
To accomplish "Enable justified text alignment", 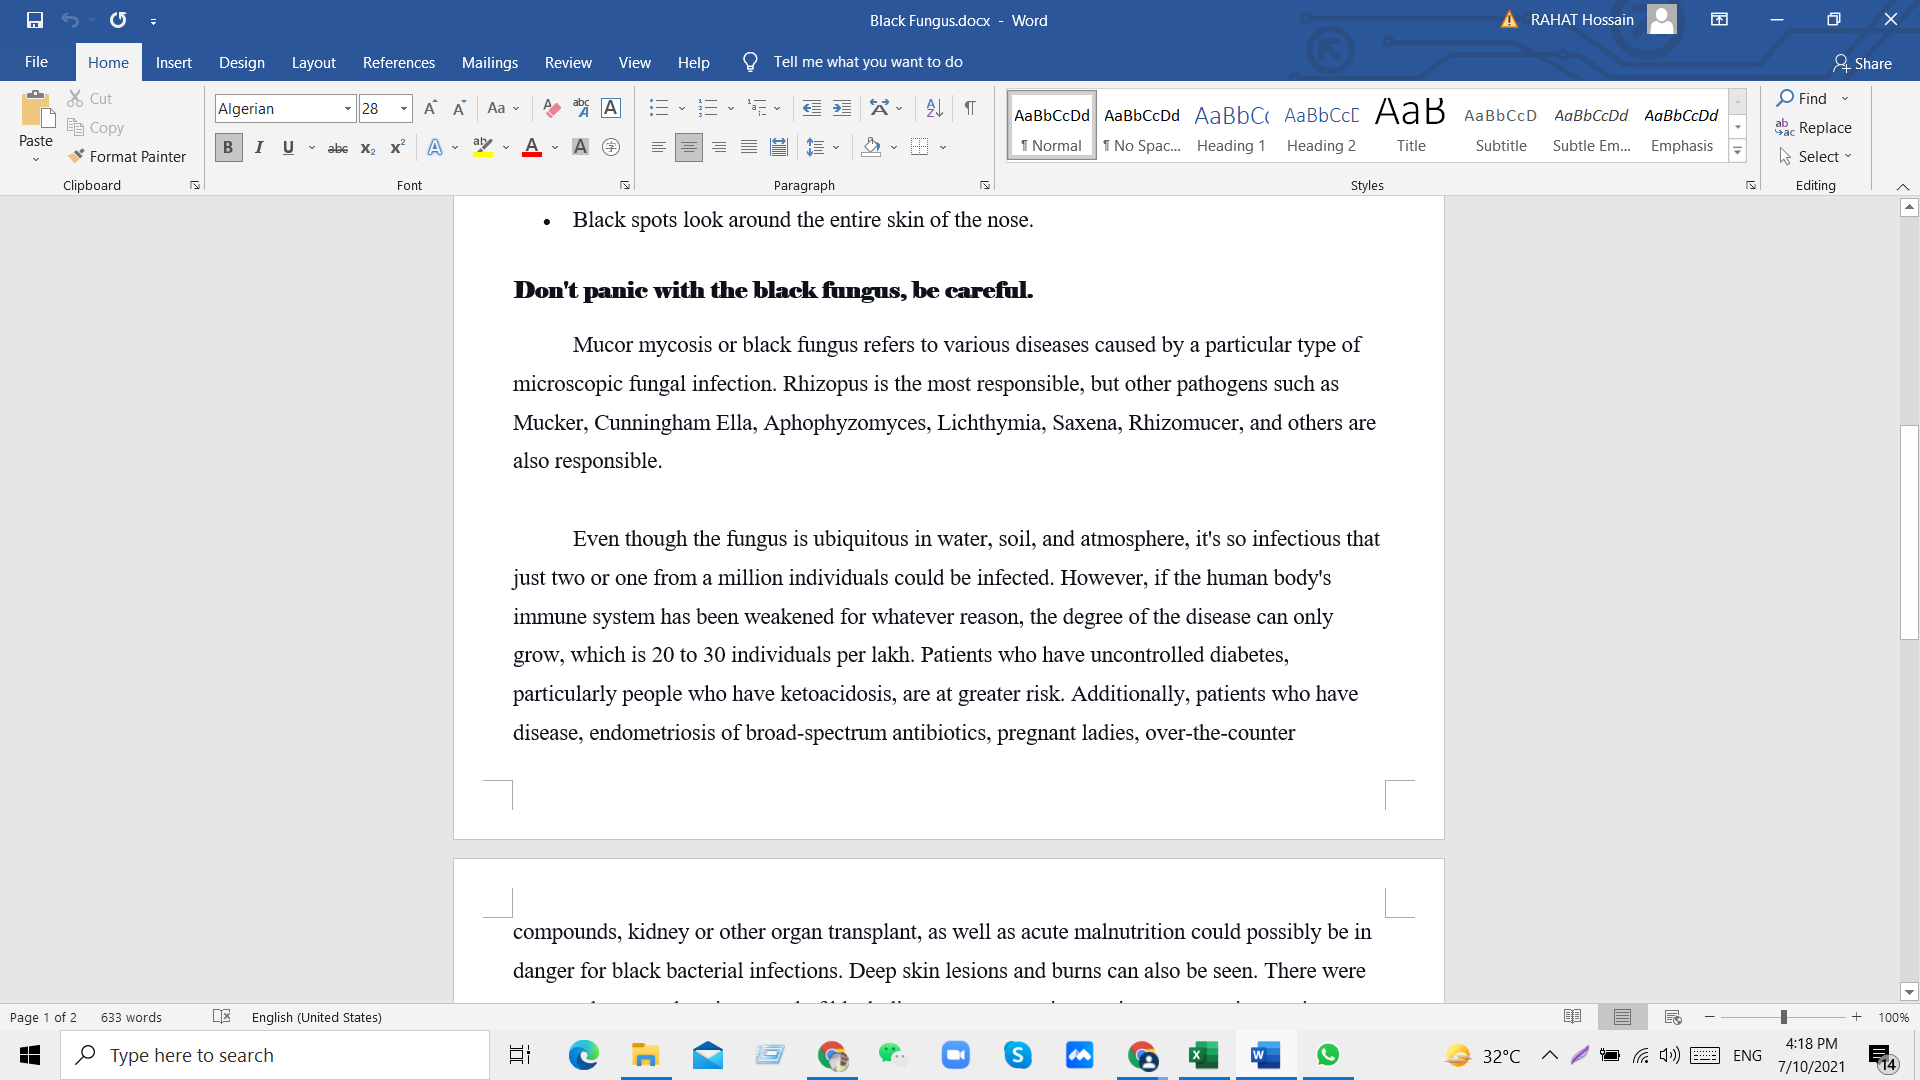I will coord(749,147).
